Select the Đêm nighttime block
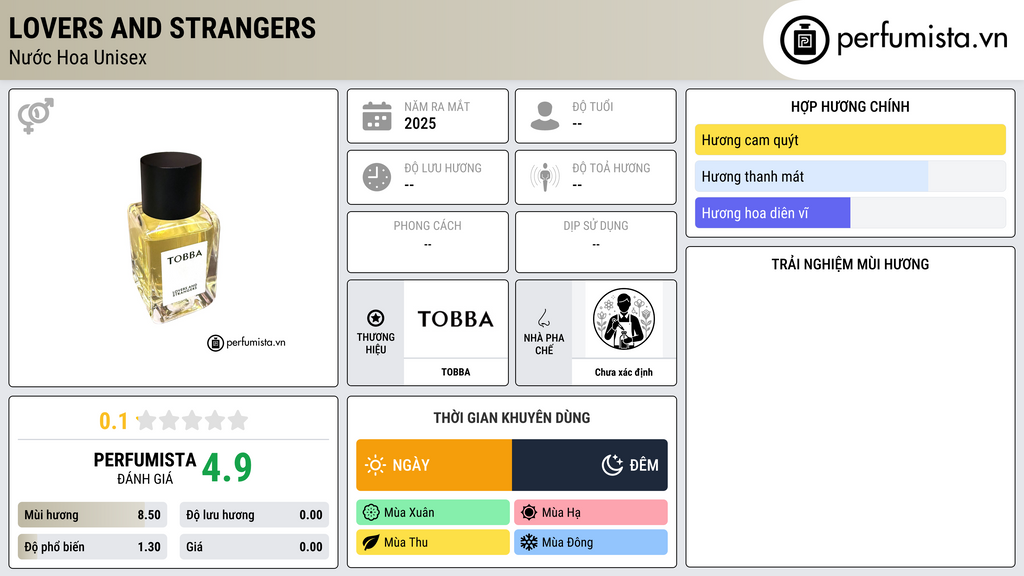Image resolution: width=1024 pixels, height=576 pixels. pos(590,465)
